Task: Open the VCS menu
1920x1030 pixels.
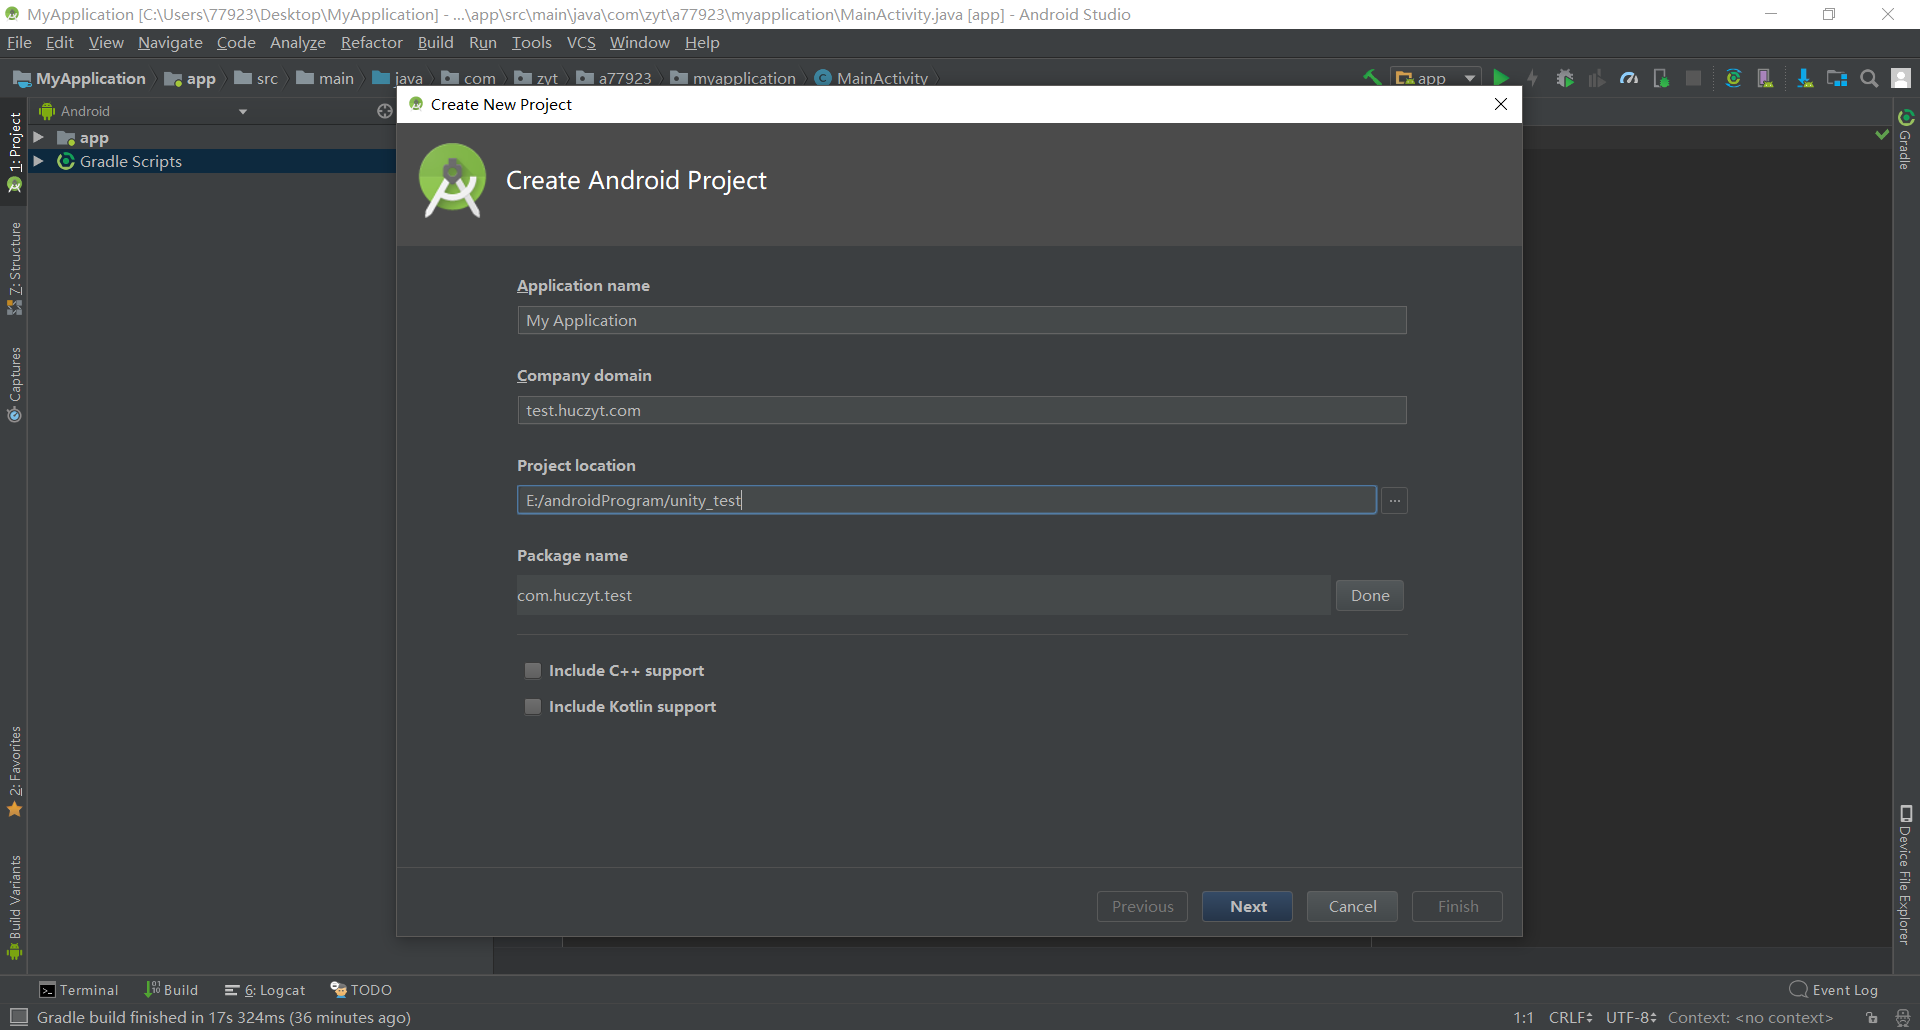Action: 581,42
